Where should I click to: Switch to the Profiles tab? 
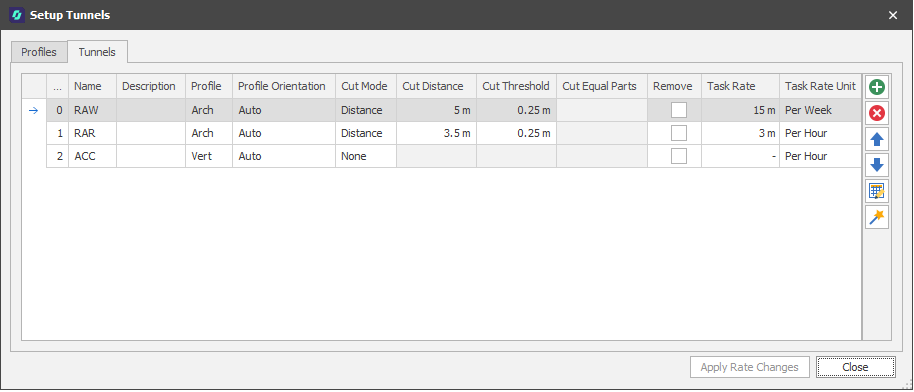coord(39,52)
